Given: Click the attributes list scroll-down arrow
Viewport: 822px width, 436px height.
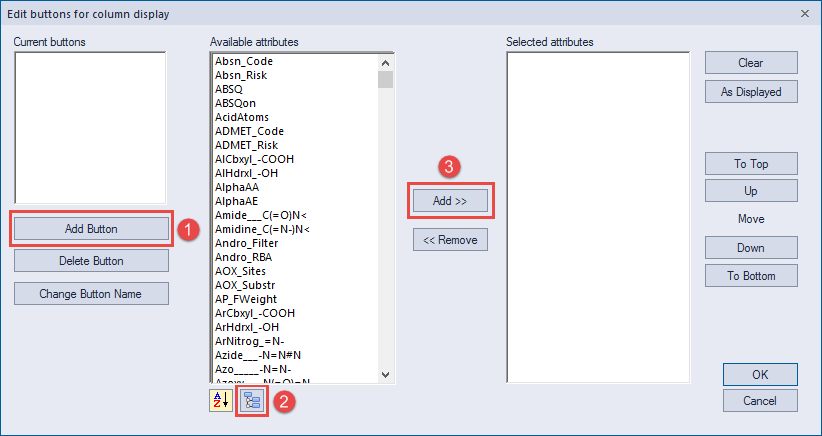Looking at the screenshot, I should pos(385,375).
